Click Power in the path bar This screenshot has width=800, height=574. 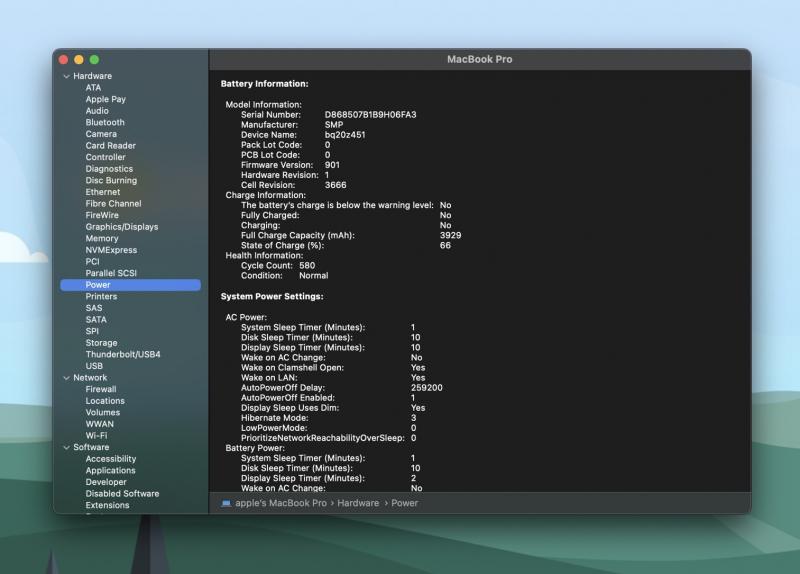[x=405, y=503]
